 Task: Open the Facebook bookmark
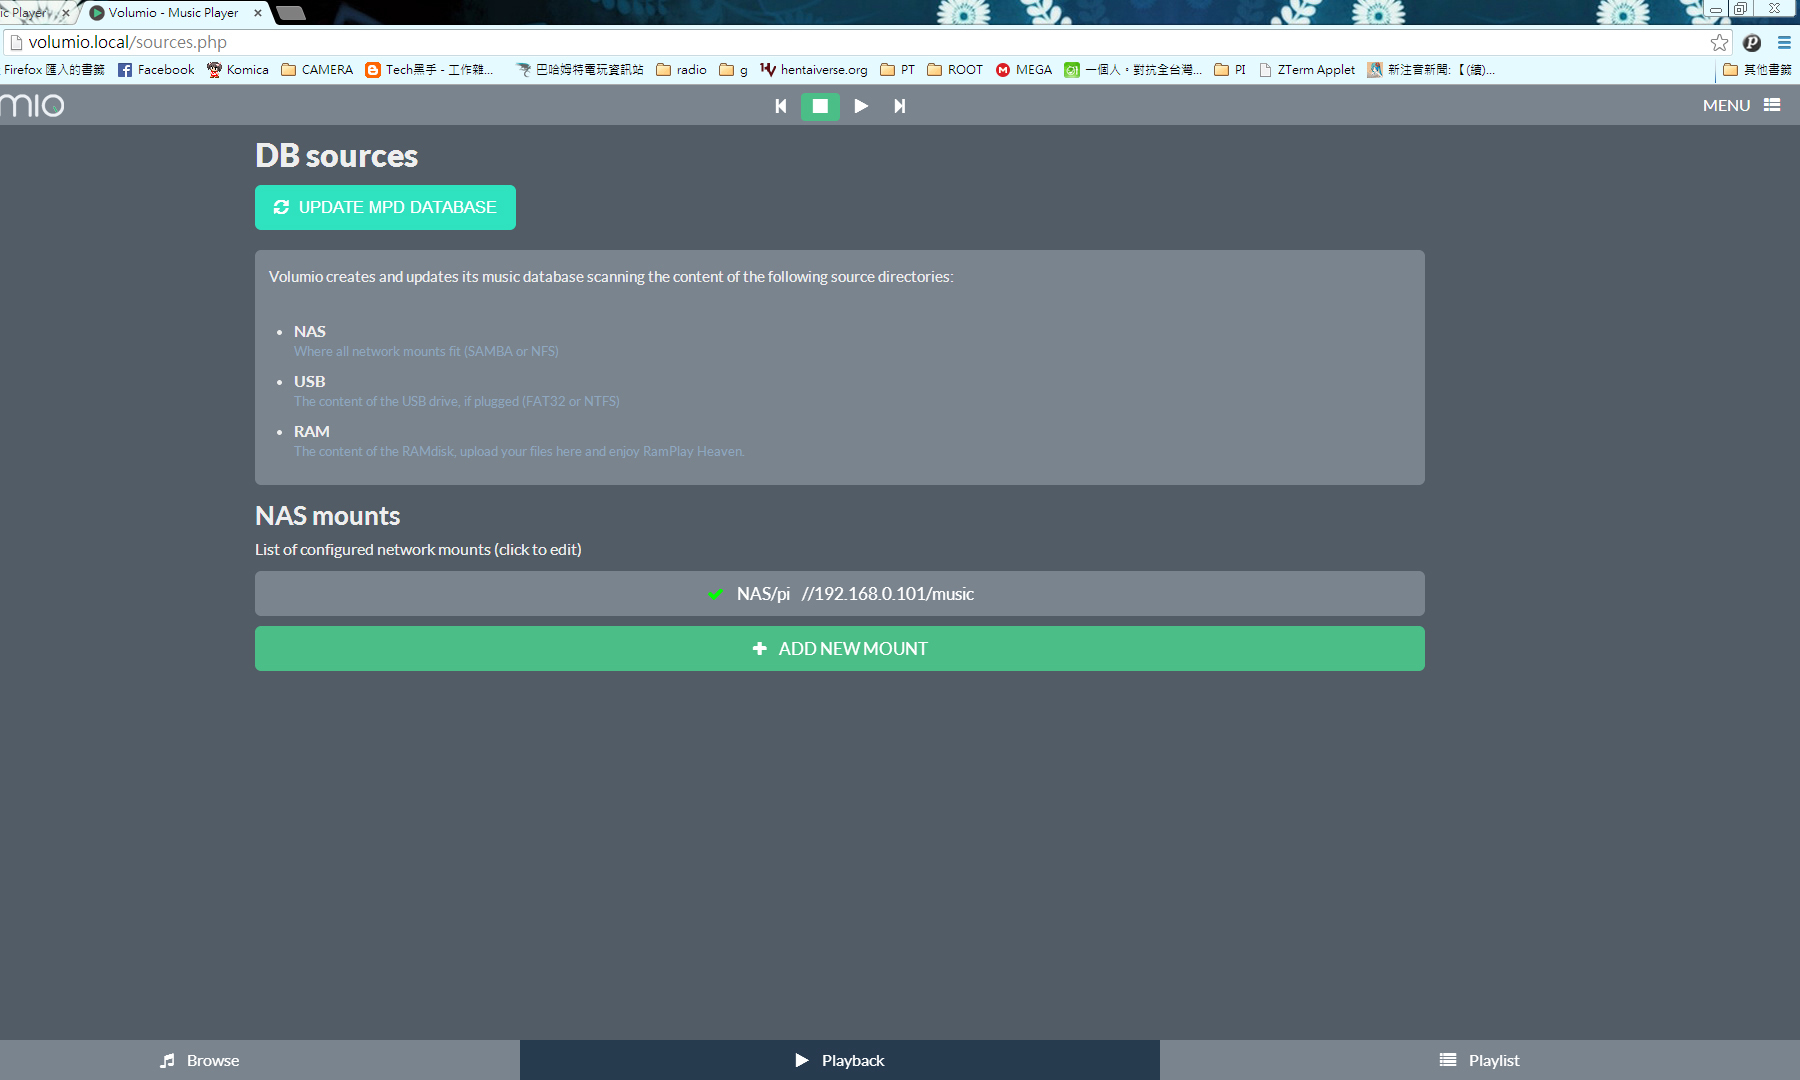tap(156, 70)
